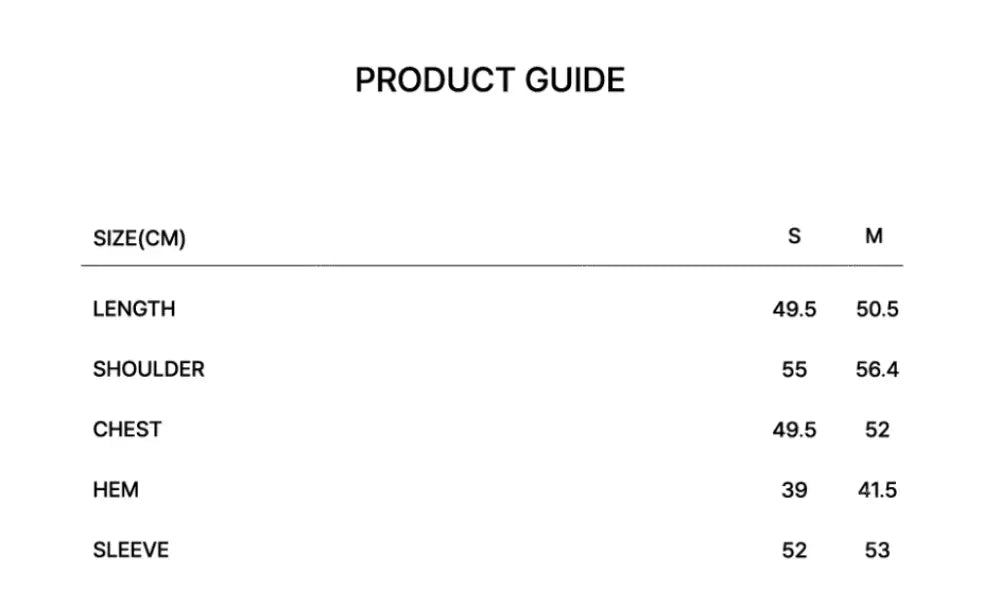Click the HEM value 39 for S

[794, 490]
